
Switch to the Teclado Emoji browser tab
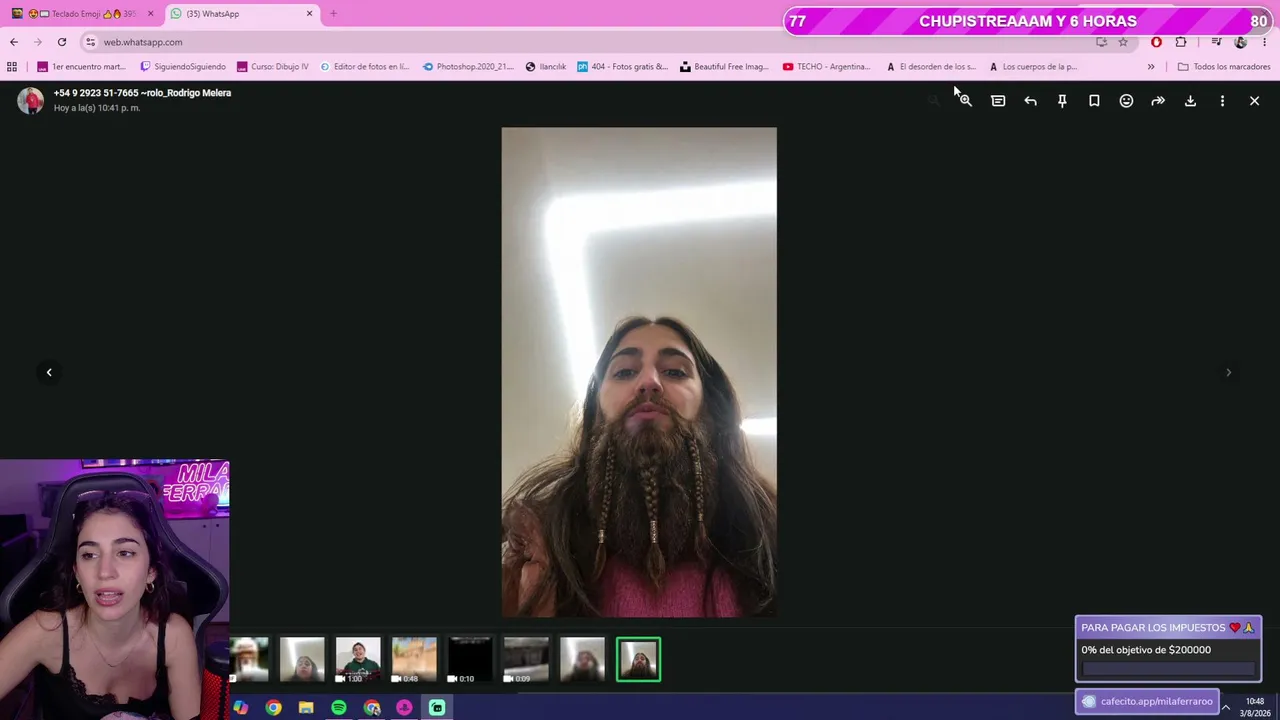click(x=80, y=14)
